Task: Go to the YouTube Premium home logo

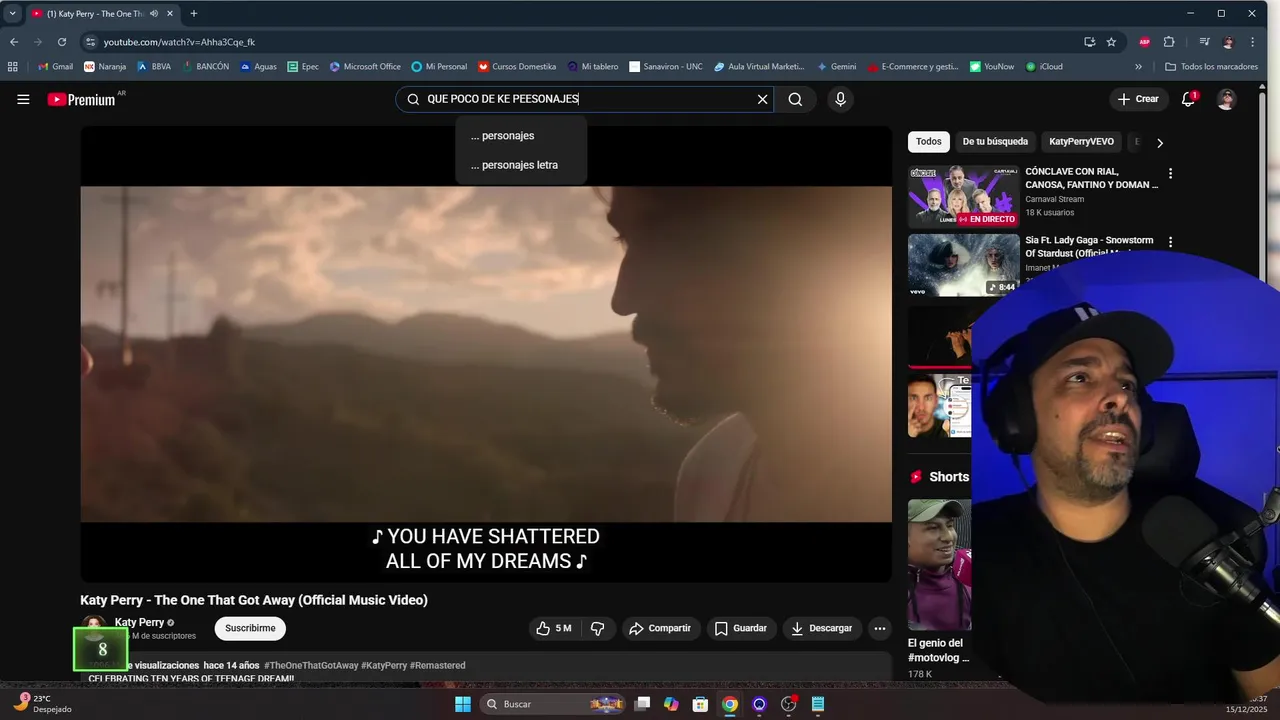Action: 84,99
